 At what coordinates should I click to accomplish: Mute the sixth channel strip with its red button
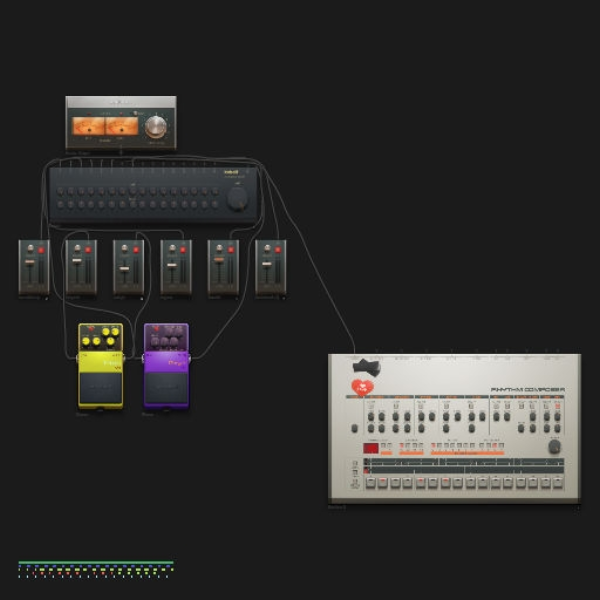pyautogui.click(x=278, y=250)
